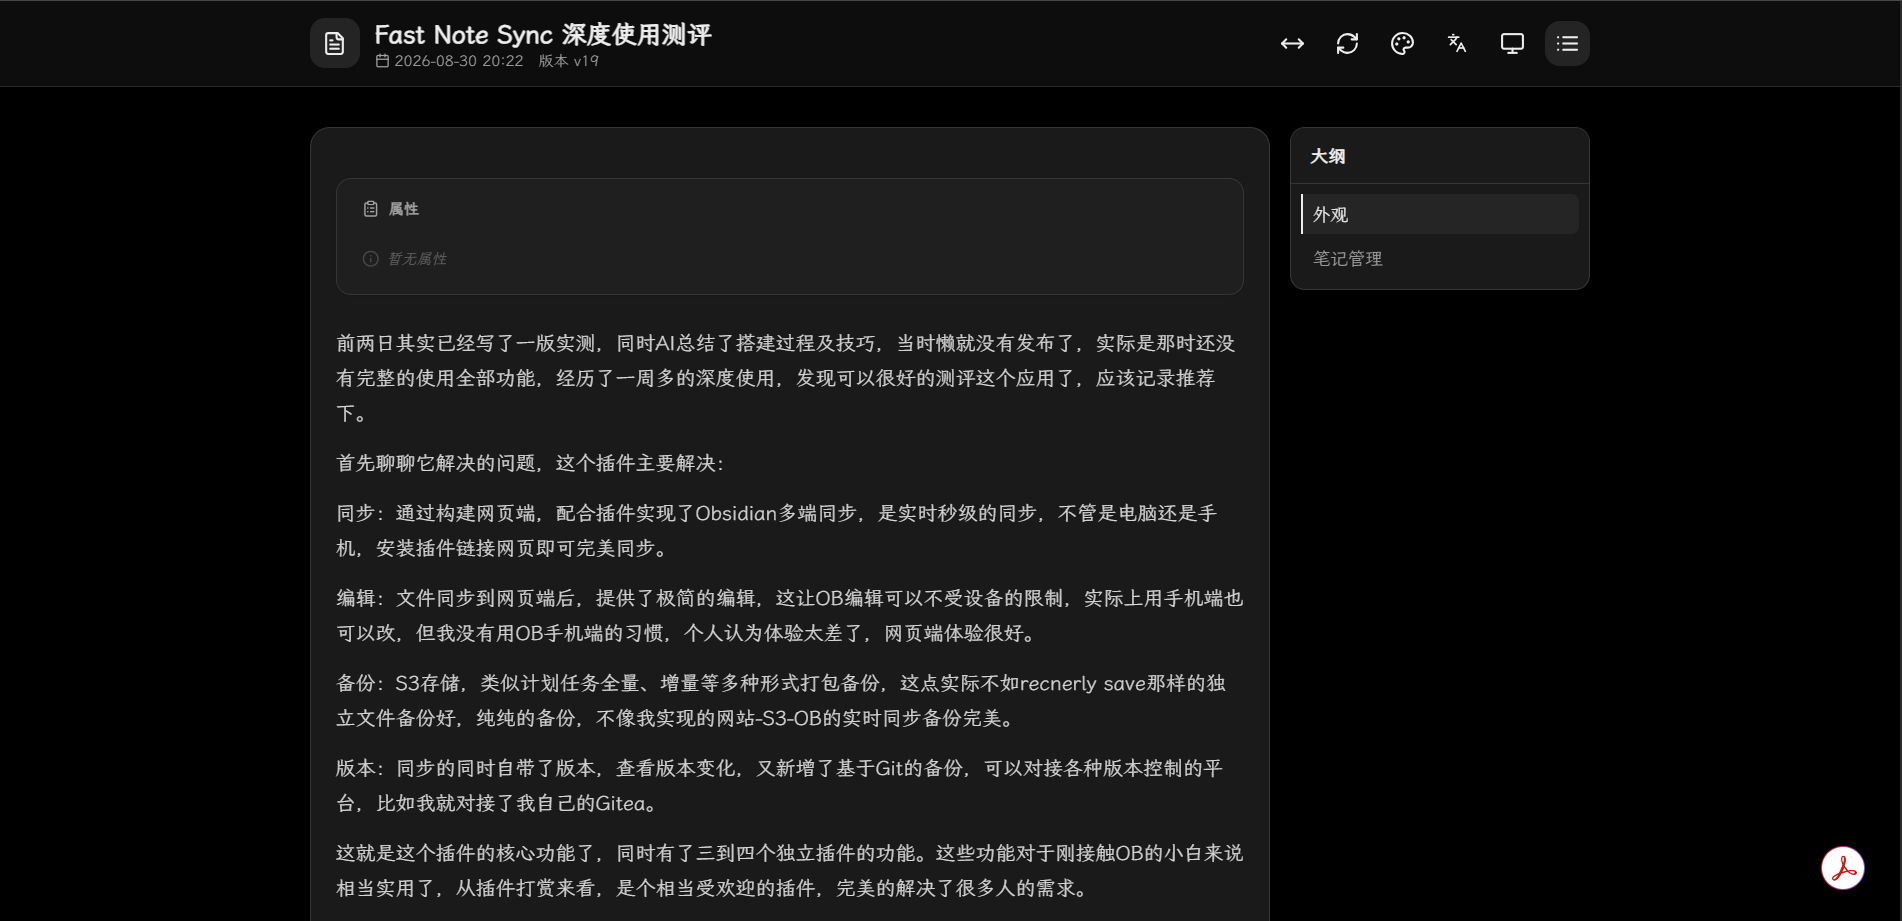The image size is (1902, 921).
Task: Click the calendar icon near the date
Action: click(382, 61)
